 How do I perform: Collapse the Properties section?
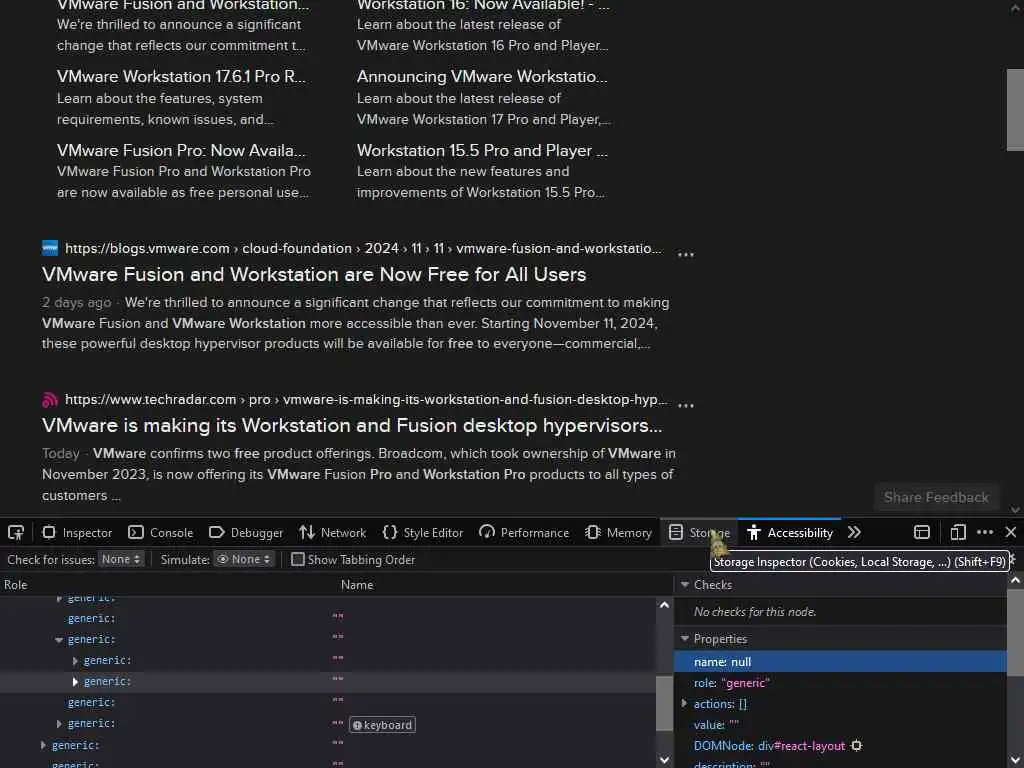(685, 639)
